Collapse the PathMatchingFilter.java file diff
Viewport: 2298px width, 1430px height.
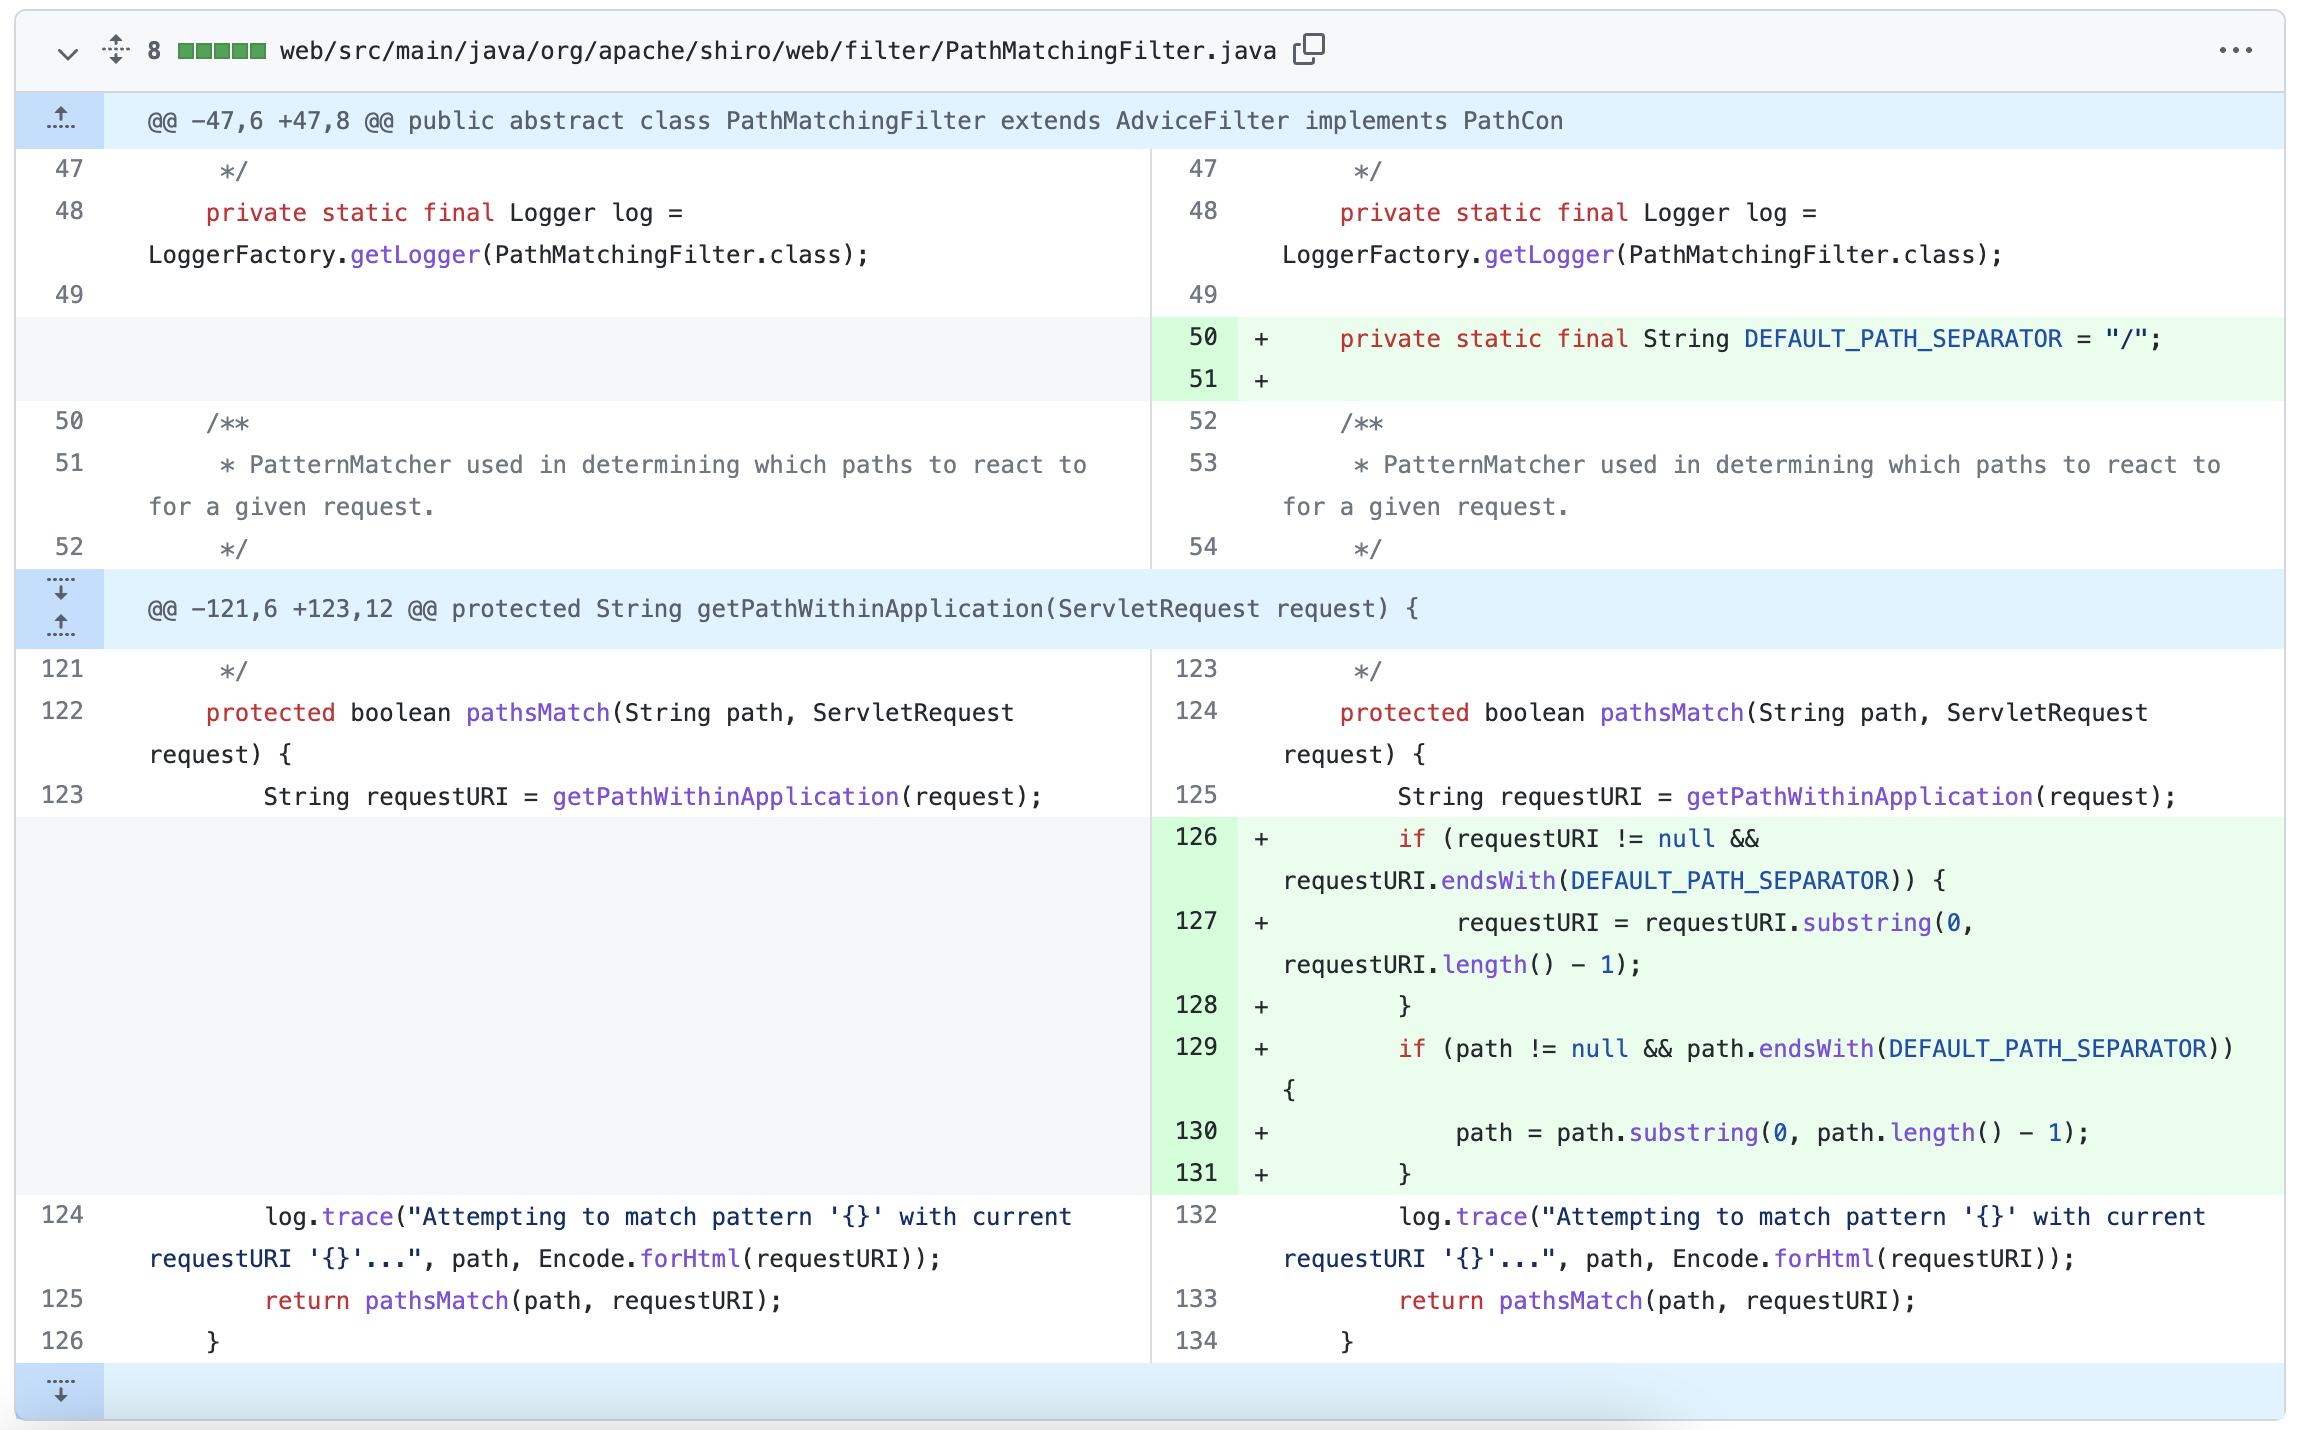click(x=67, y=53)
